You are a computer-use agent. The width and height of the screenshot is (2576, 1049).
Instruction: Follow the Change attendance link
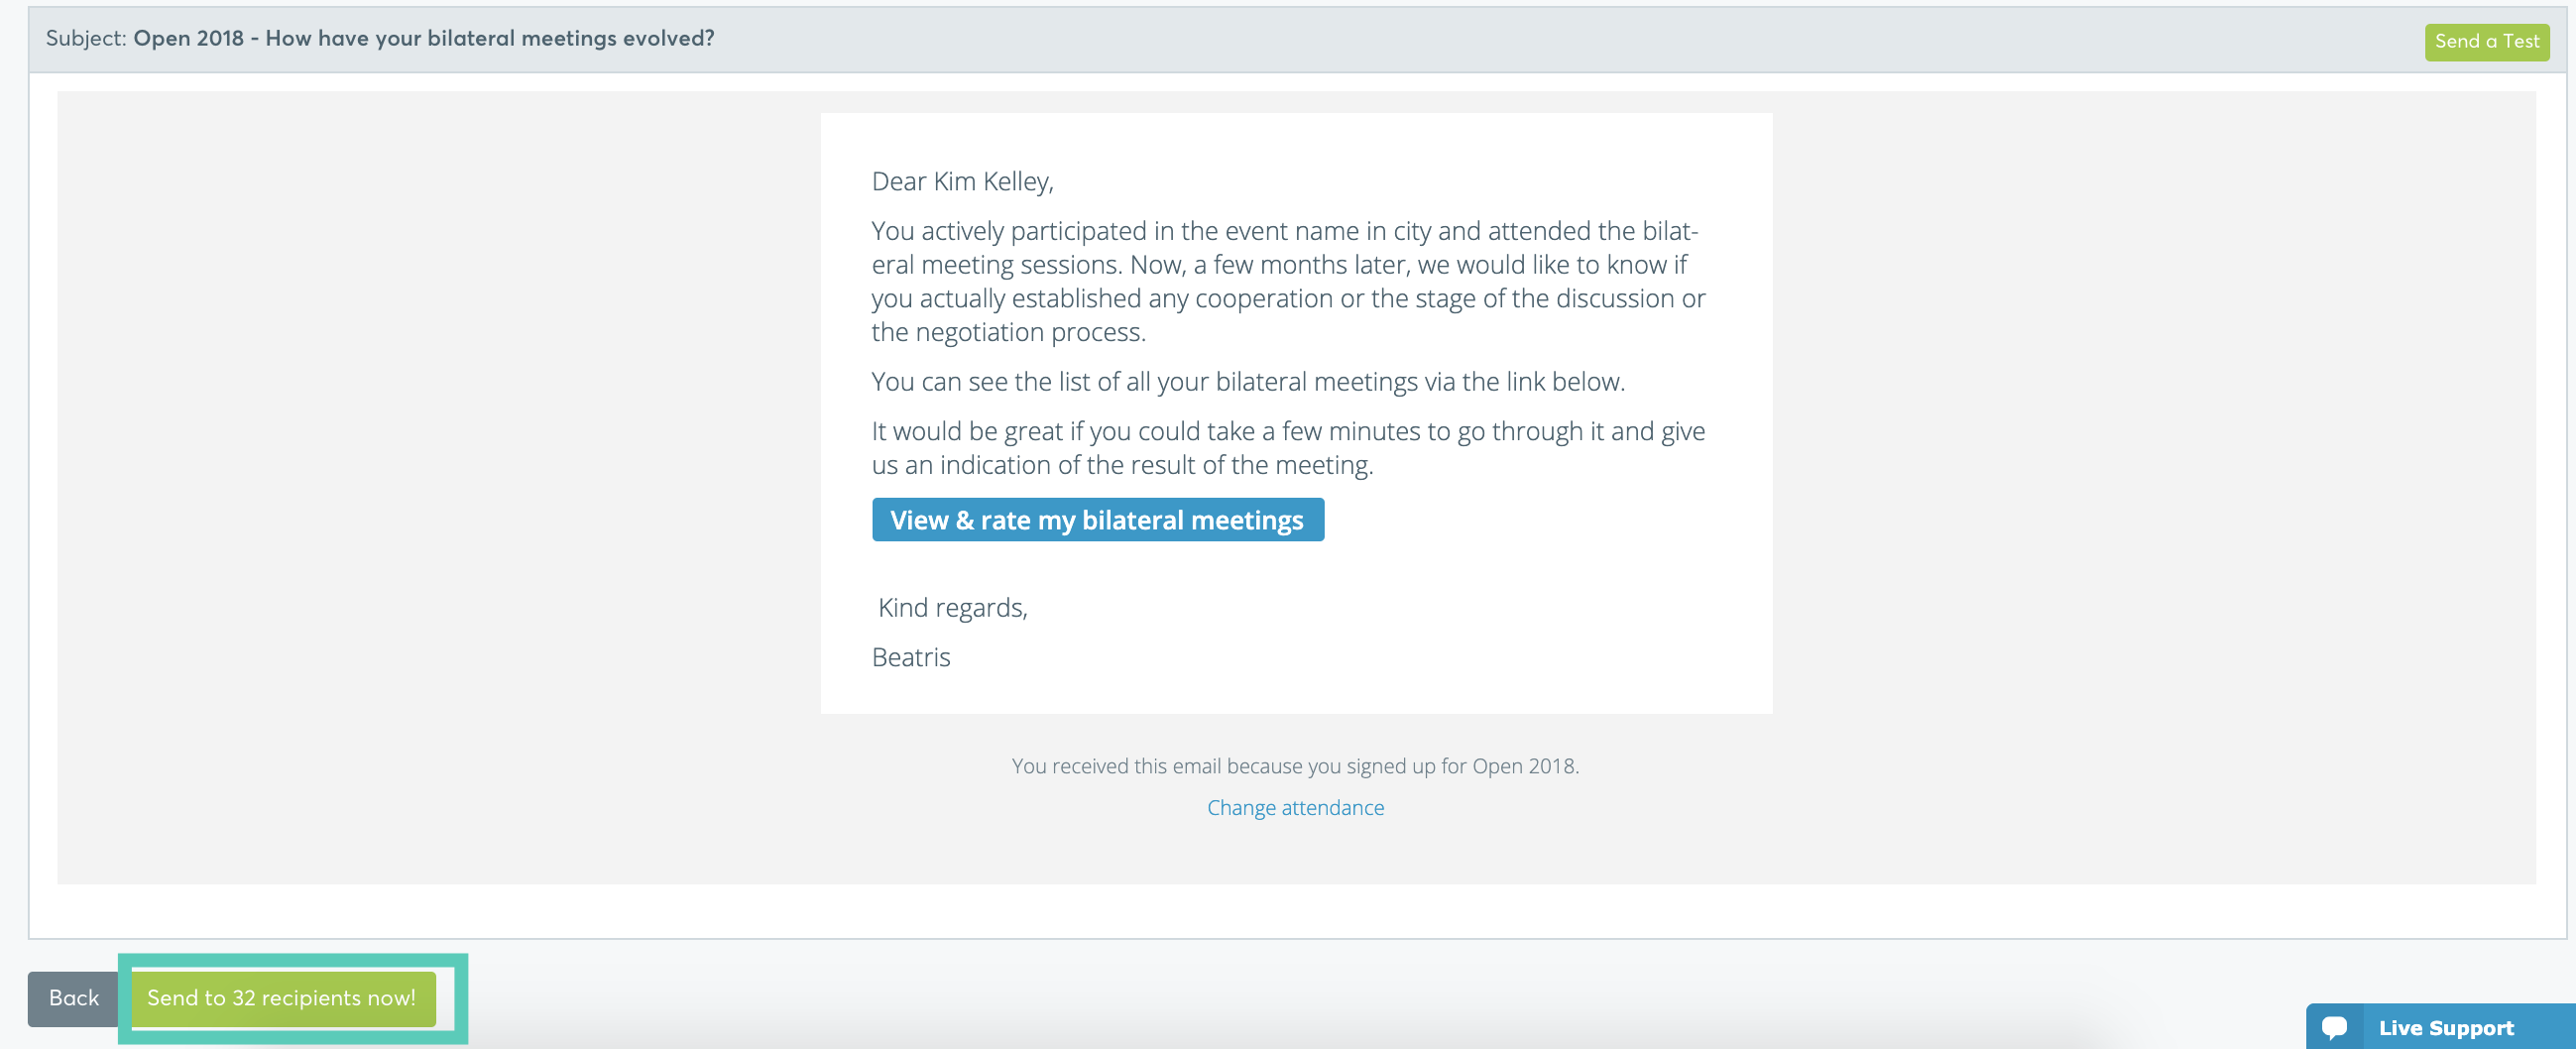click(1295, 807)
